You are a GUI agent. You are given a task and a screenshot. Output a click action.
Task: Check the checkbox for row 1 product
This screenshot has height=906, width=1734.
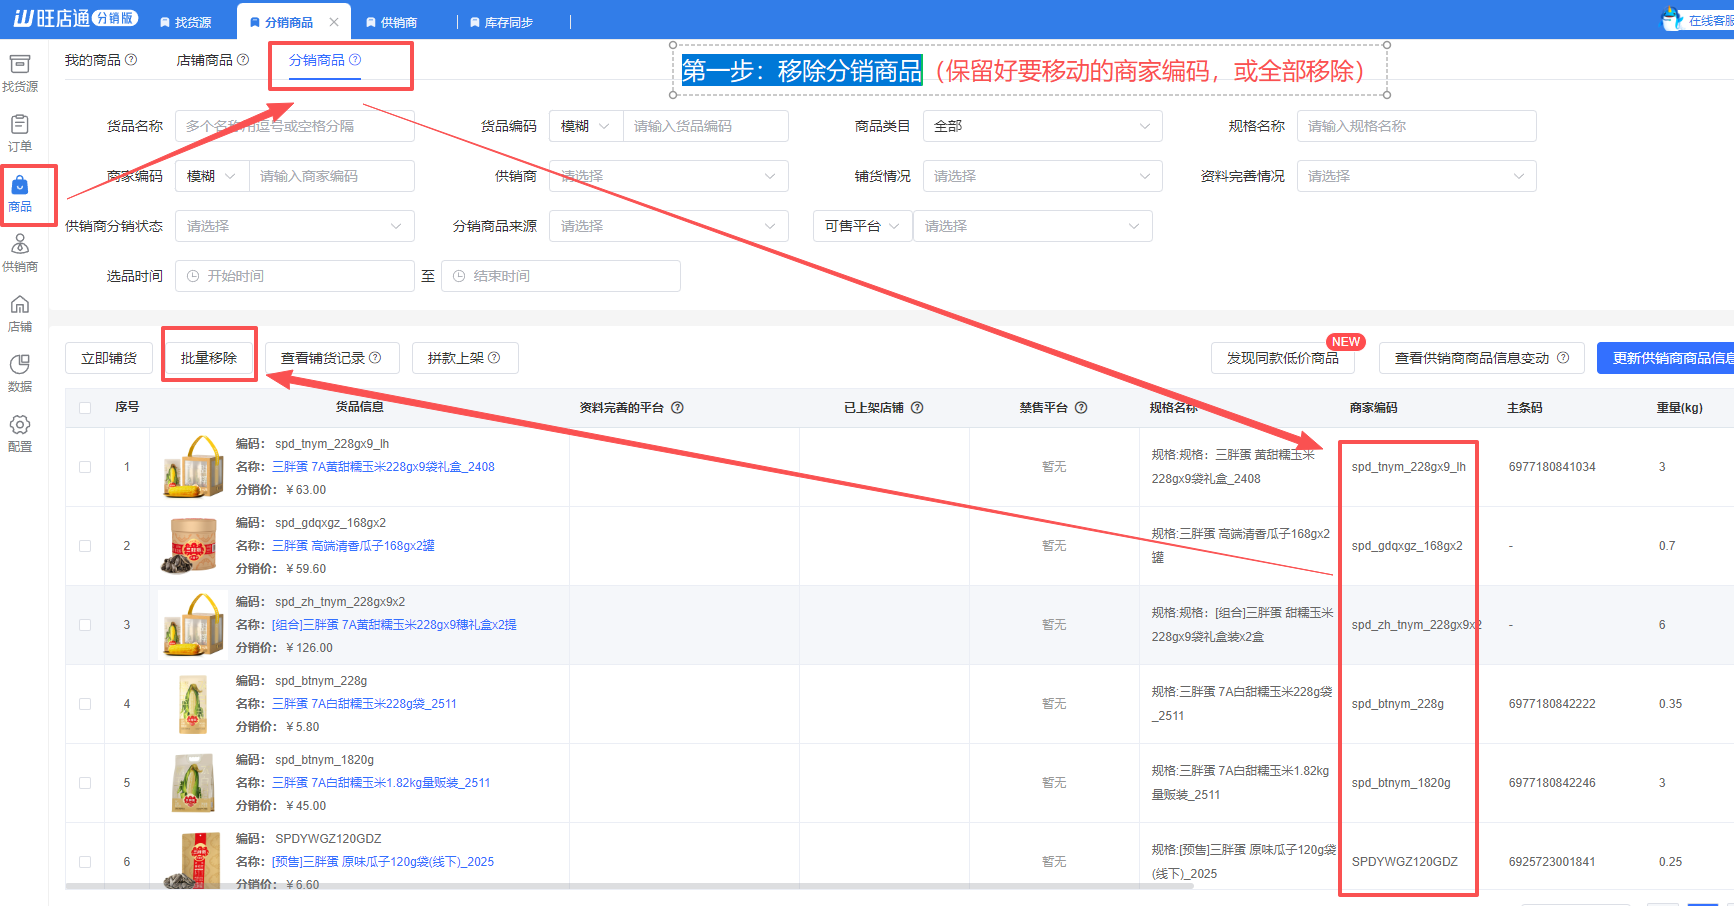coord(85,467)
